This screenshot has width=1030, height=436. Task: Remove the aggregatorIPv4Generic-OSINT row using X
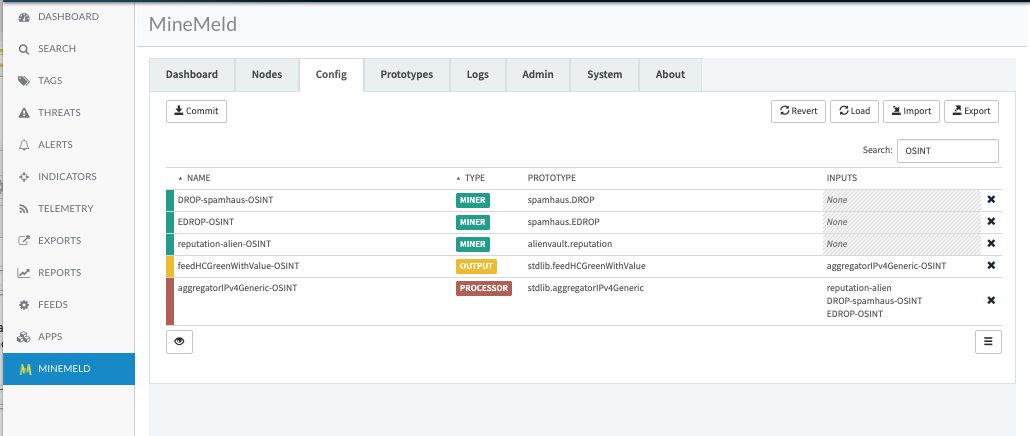991,300
